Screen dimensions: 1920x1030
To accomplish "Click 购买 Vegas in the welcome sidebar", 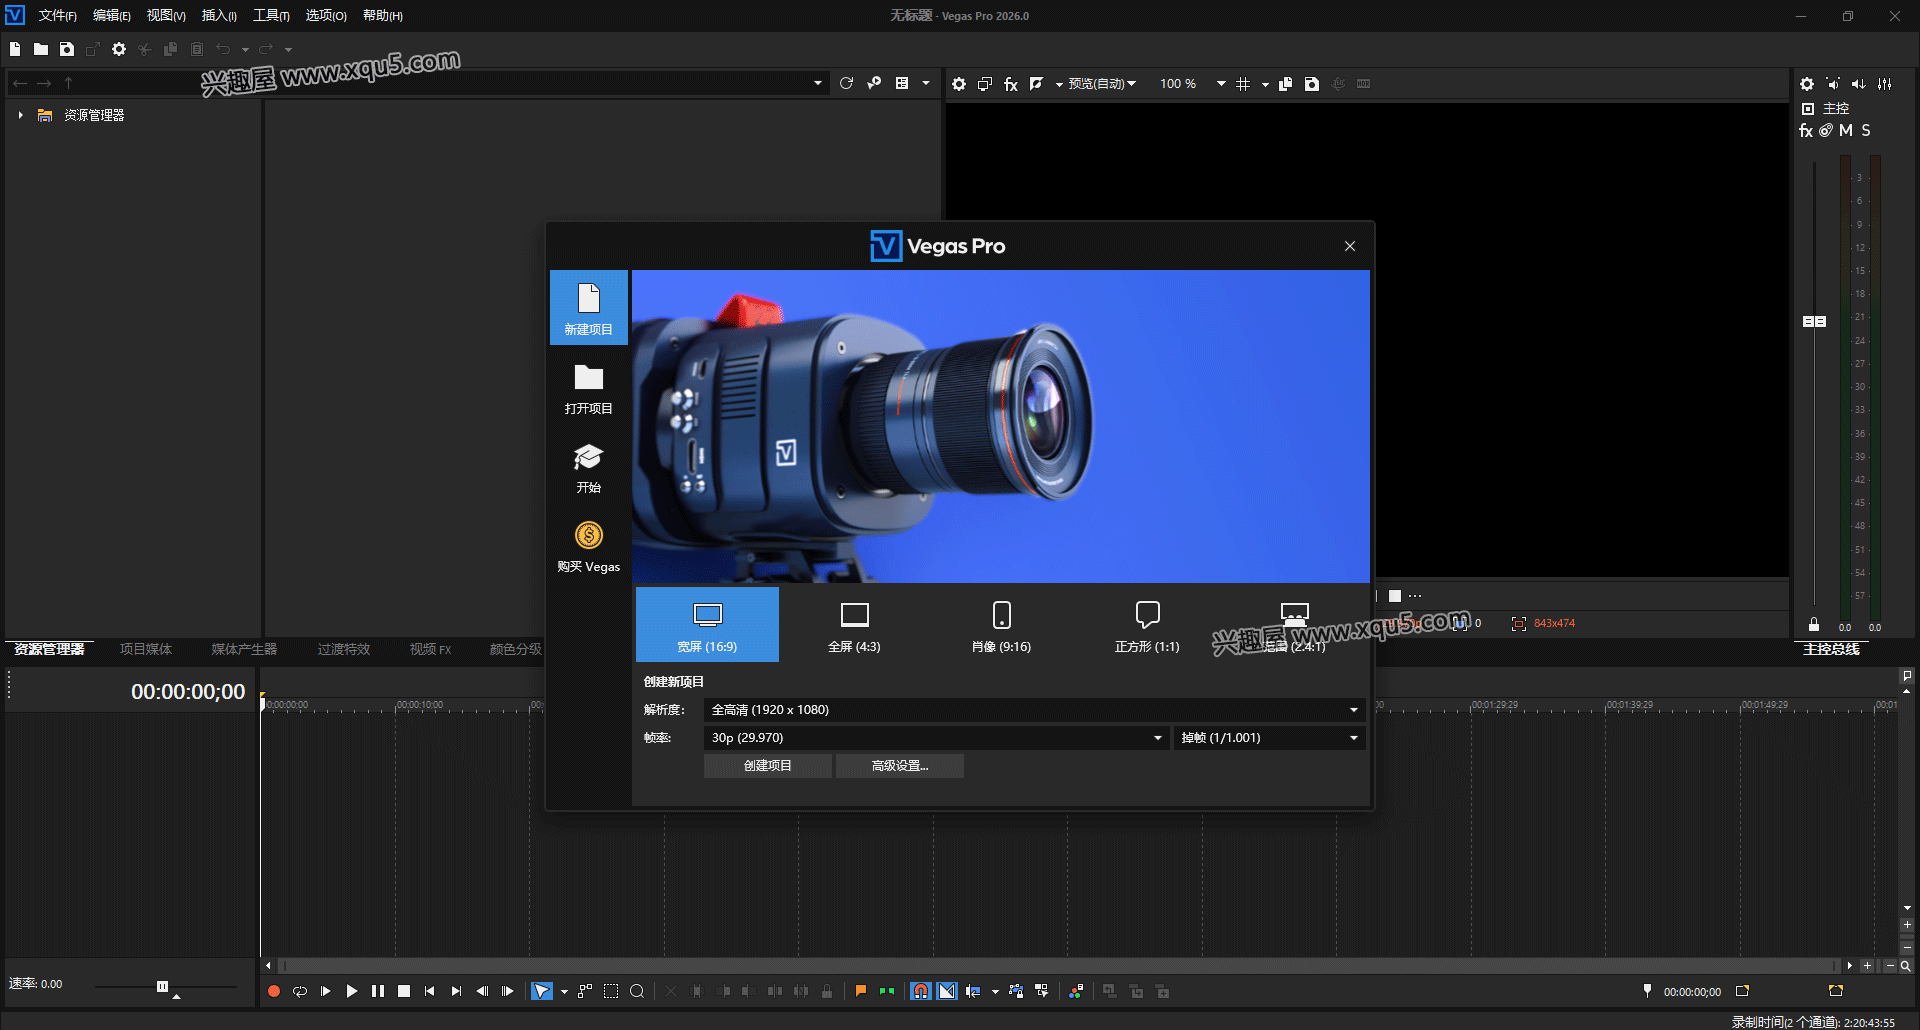I will pos(588,546).
